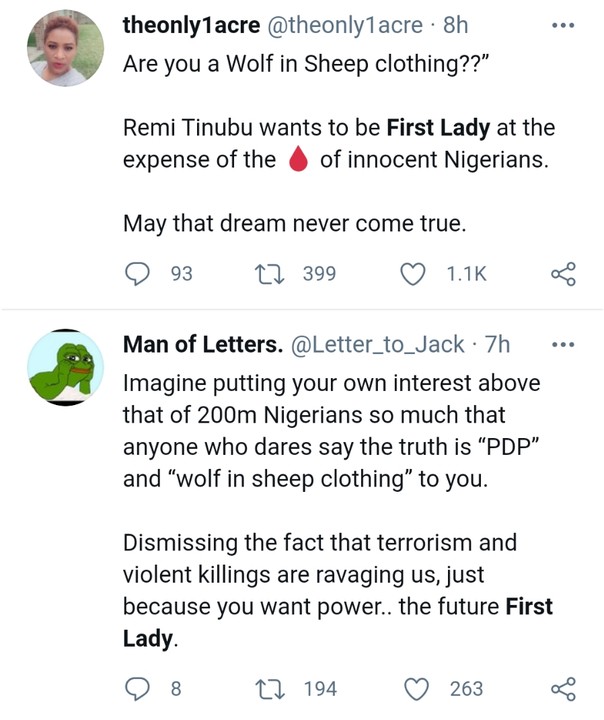Image resolution: width=604 pixels, height=720 pixels.
Task: Click the 1.1K likes count
Action: [x=464, y=273]
